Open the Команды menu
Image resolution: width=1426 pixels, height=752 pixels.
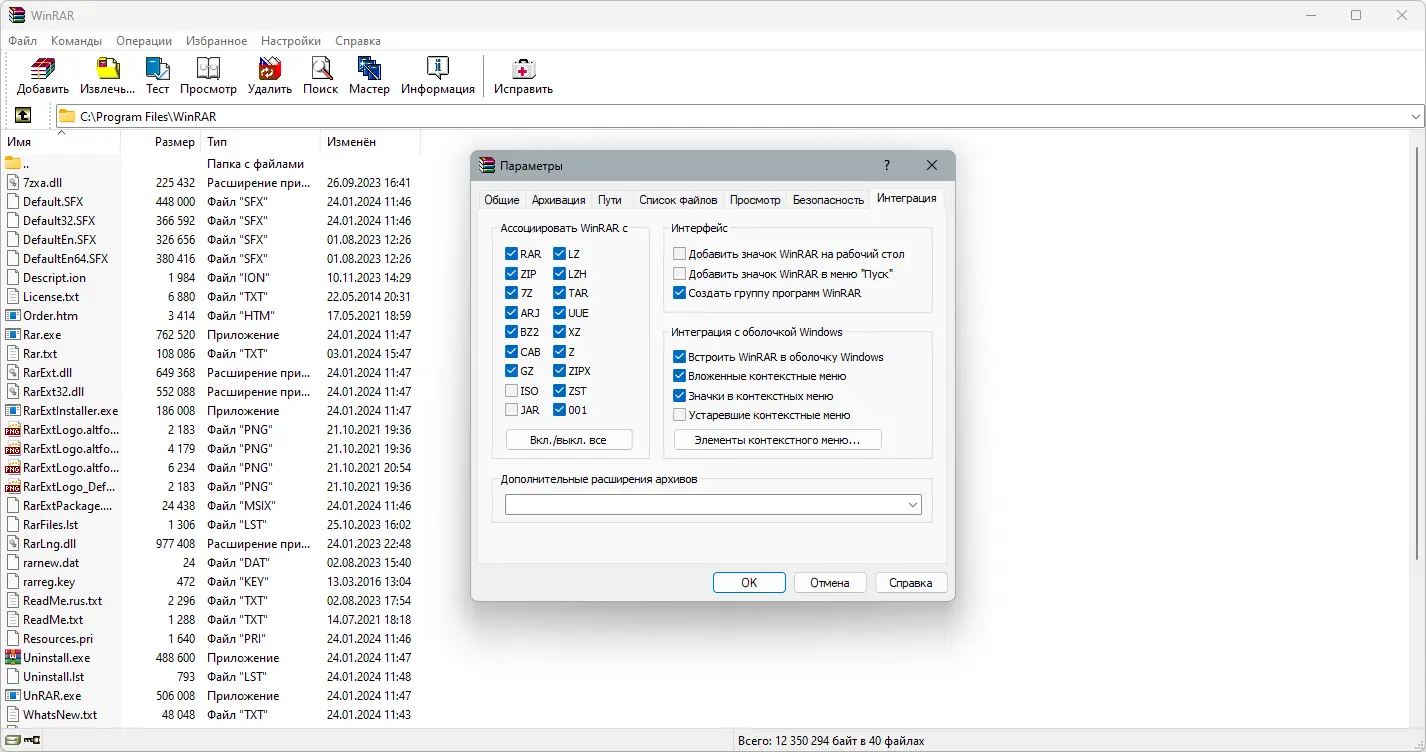pos(76,41)
